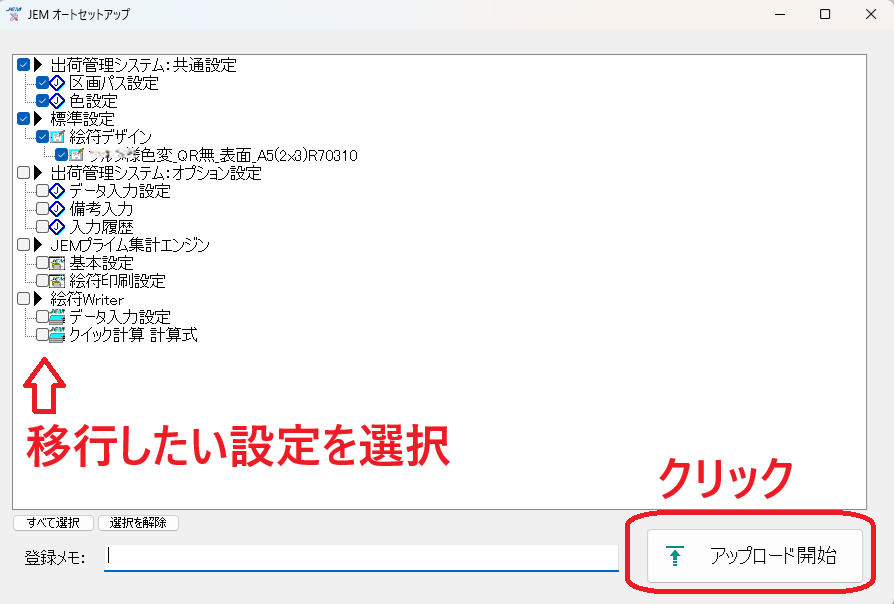894x604 pixels.
Task: Click the blue diamond icon beside 入力履歴
Action: point(58,227)
